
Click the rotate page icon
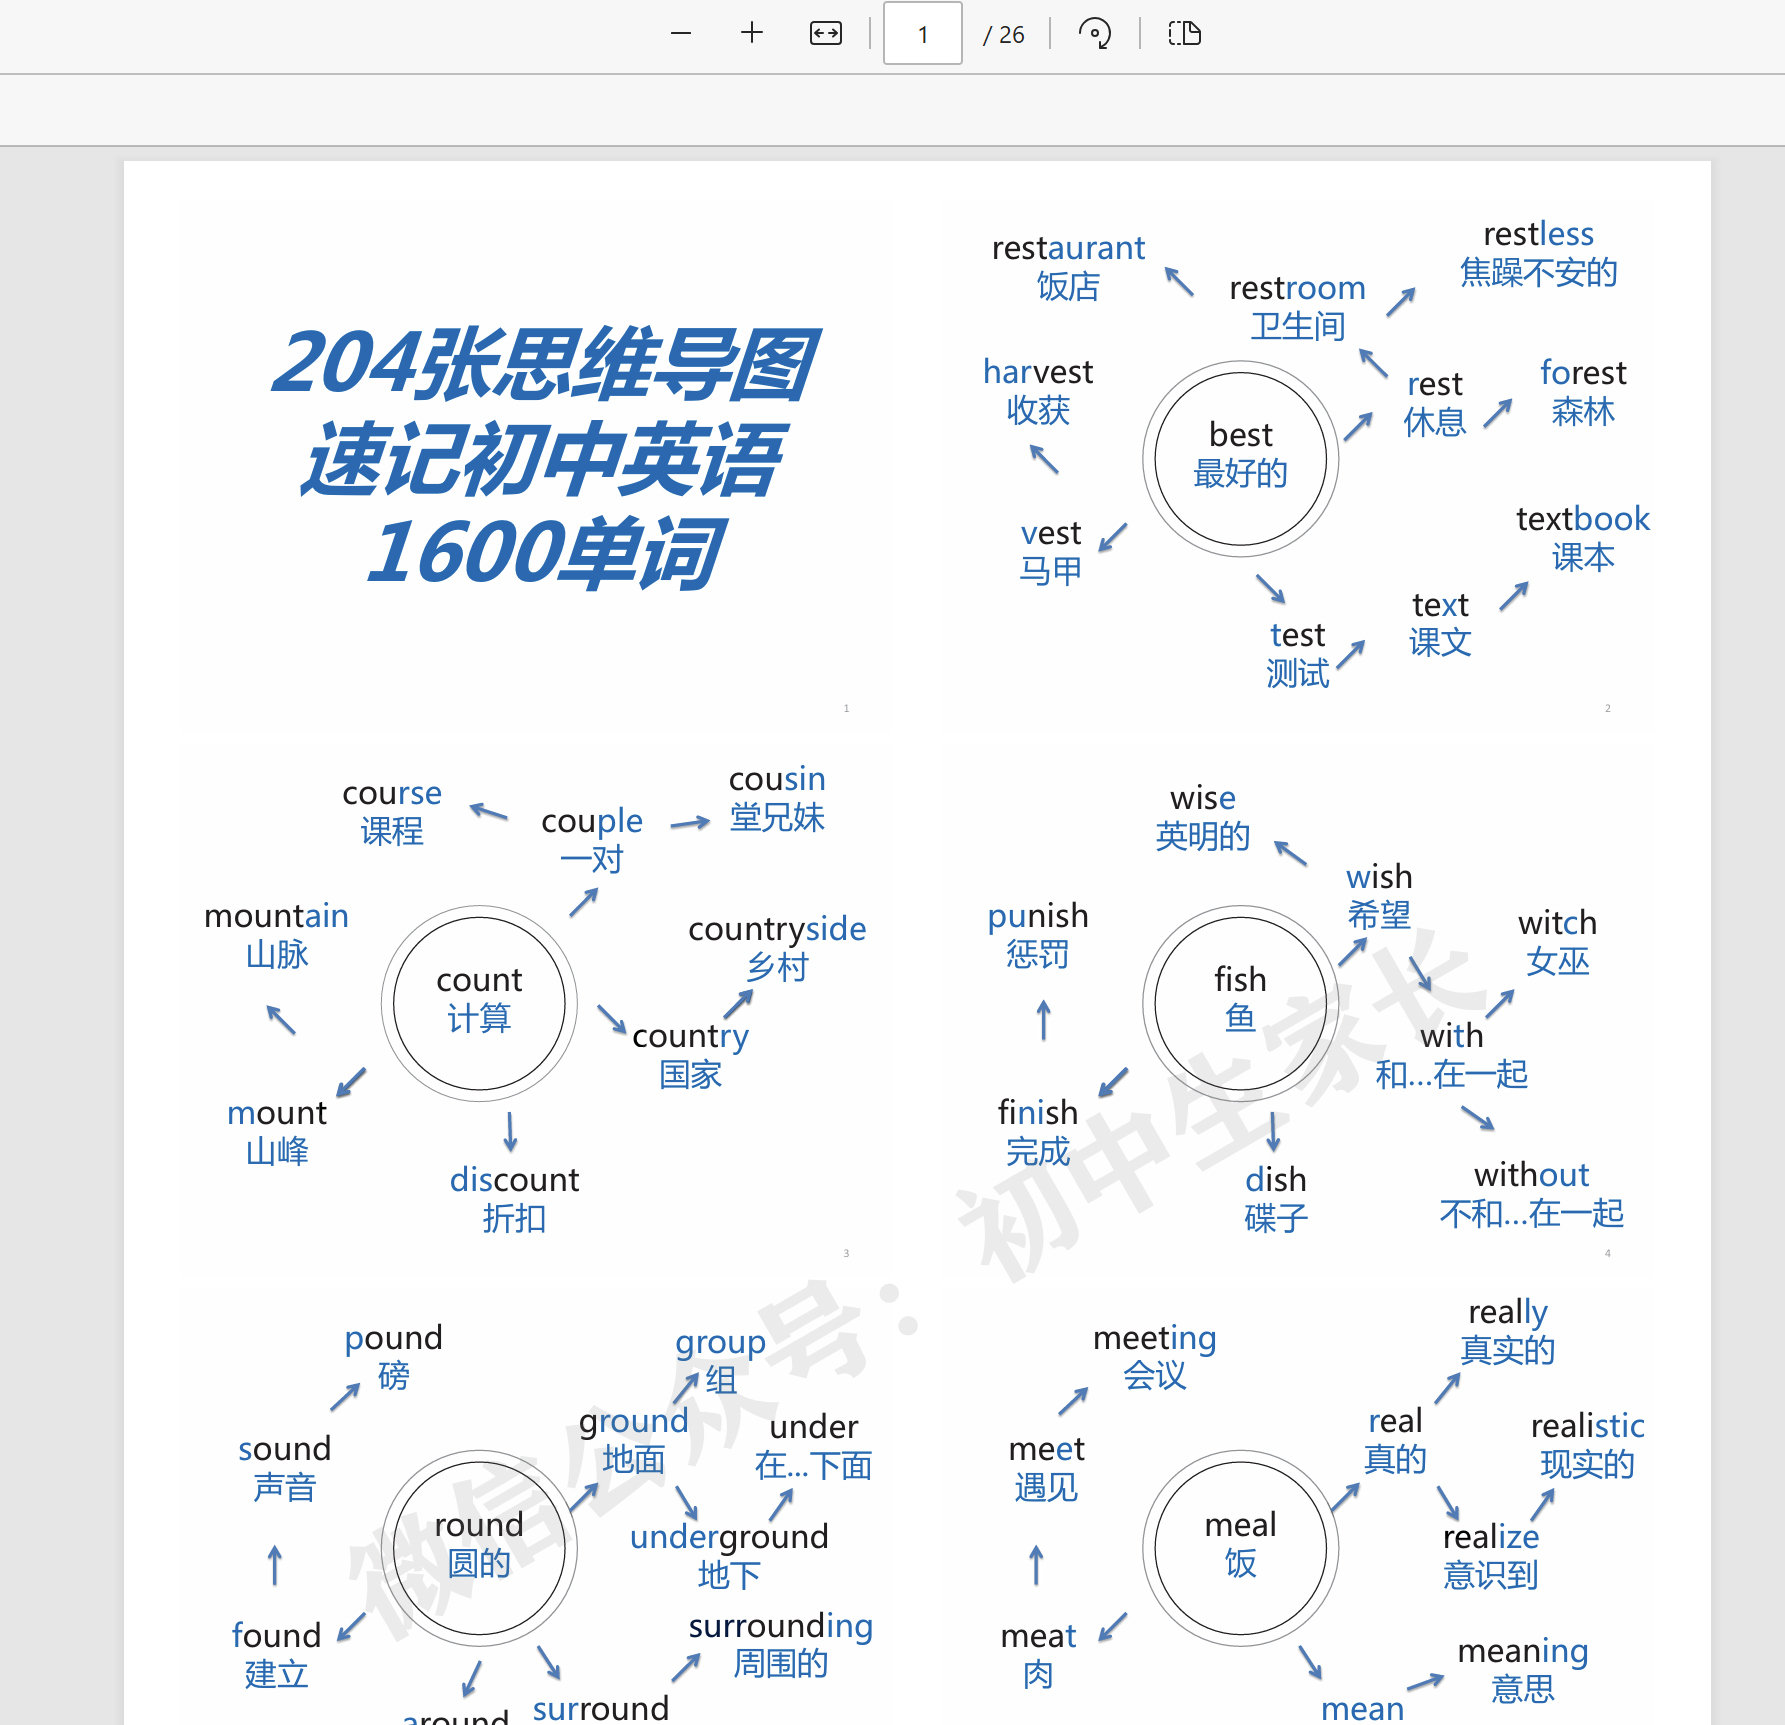pyautogui.click(x=1095, y=34)
